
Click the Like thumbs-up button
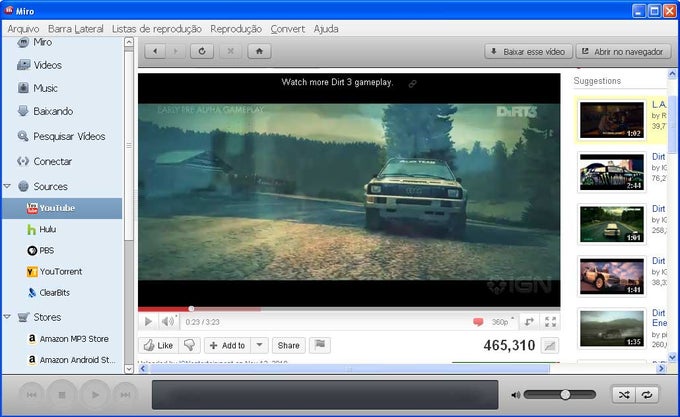point(158,345)
